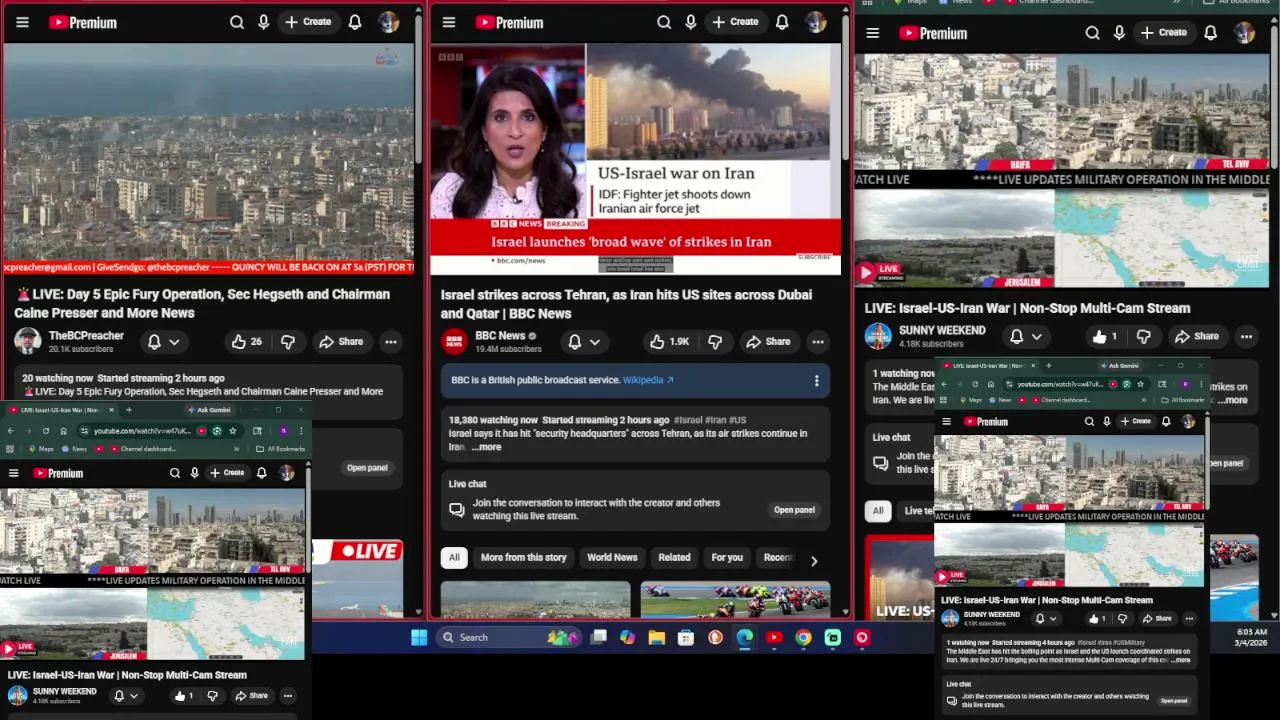
Task: Open YouTube Premium logo in BBC News window
Action: tap(509, 22)
